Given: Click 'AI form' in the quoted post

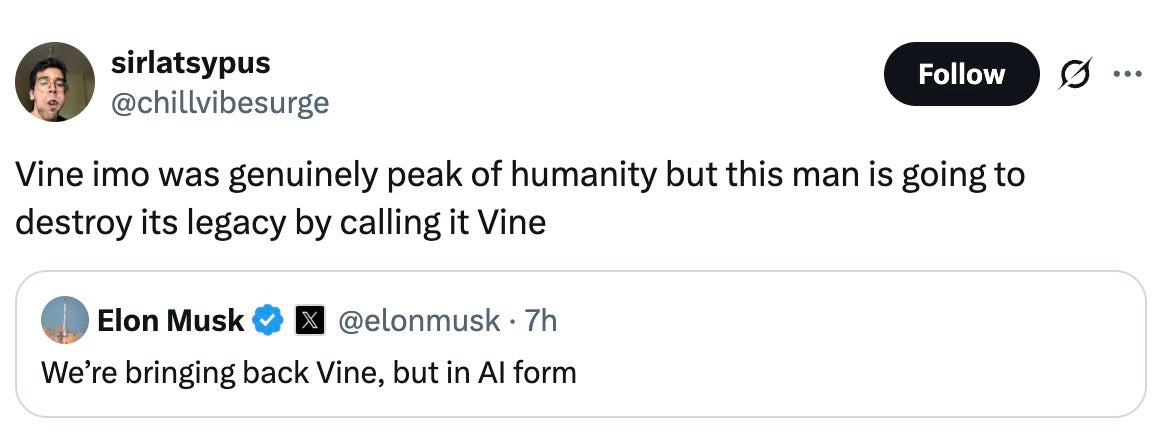Looking at the screenshot, I should 527,372.
